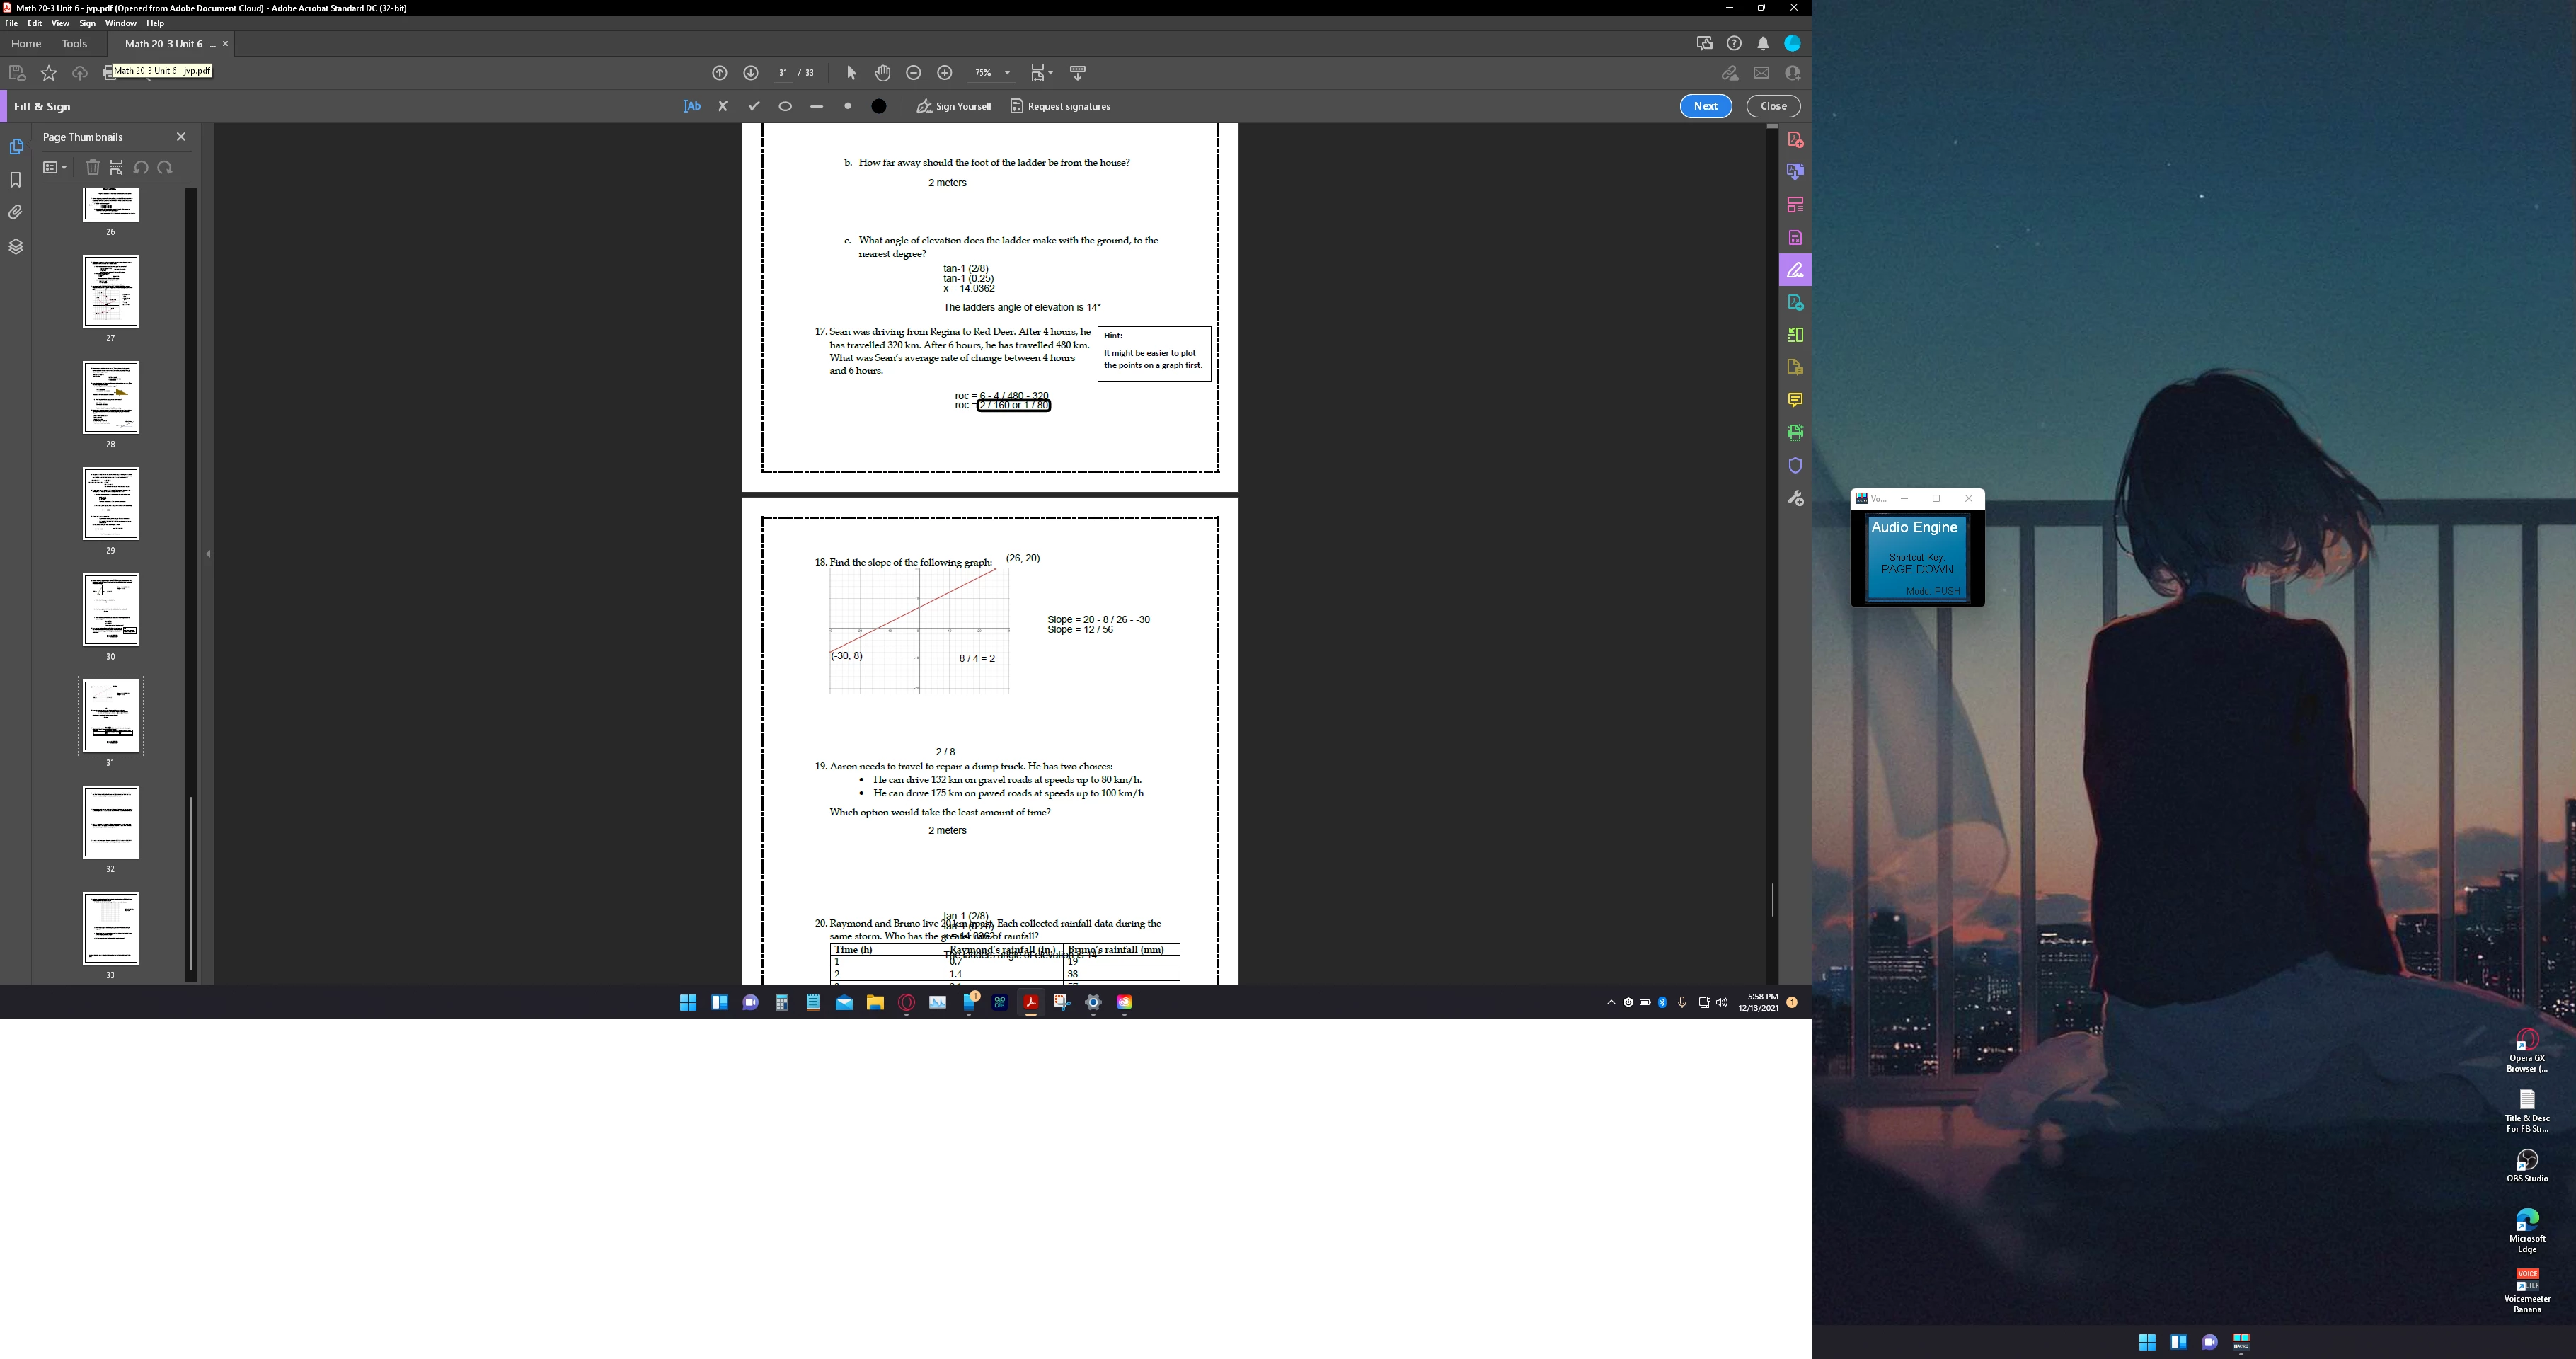This screenshot has height=1359, width=2576.
Task: Open thumbnail options dropdown menu
Action: tap(55, 168)
